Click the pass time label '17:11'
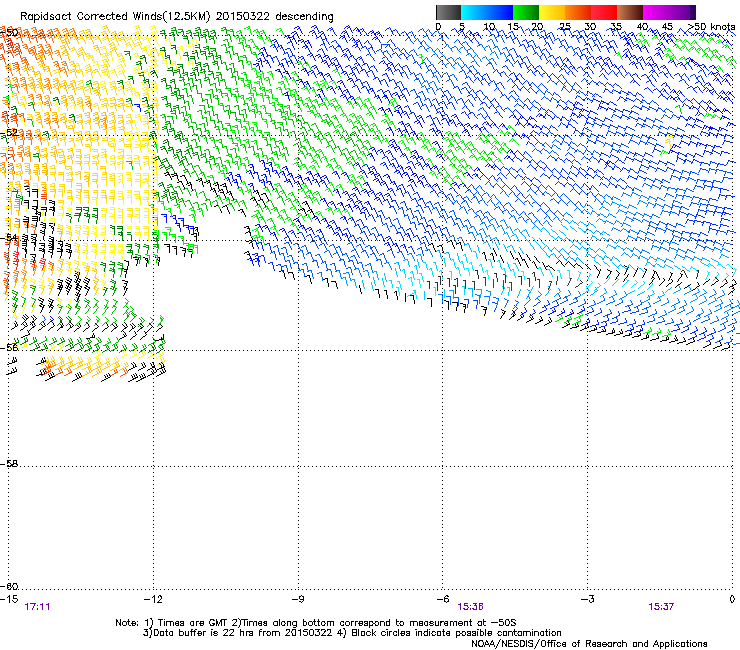740x650 pixels. click(37, 607)
